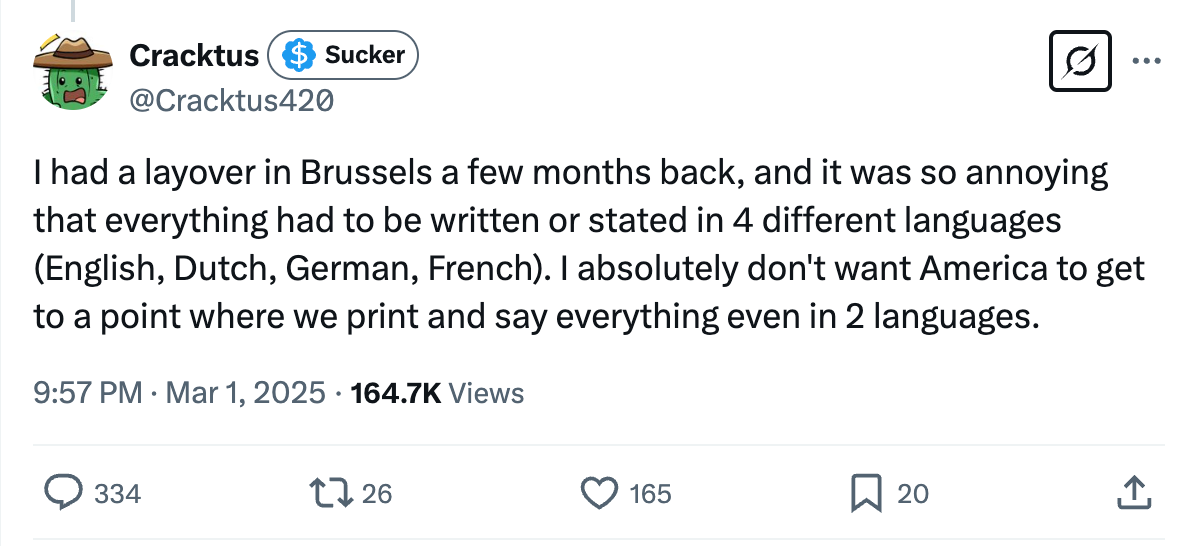Click the Grok explain-post icon
This screenshot has height=546, width=1194.
coord(1080,62)
